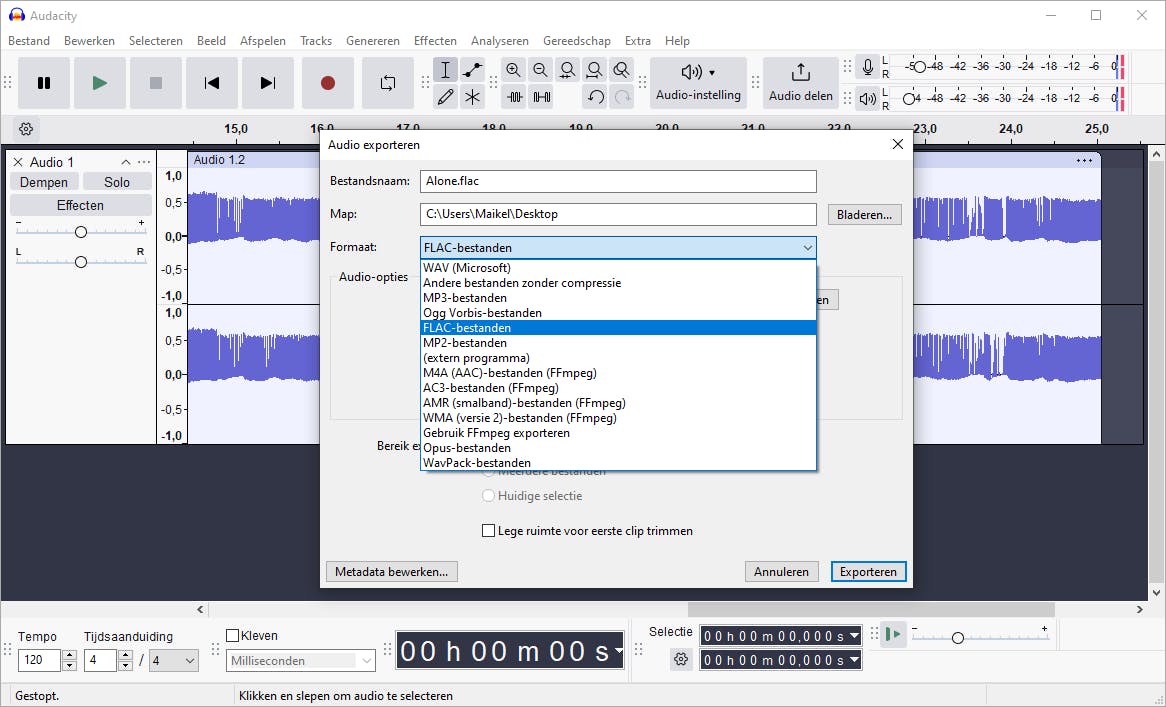Adjust the track gain slider
1166x707 pixels.
81,232
